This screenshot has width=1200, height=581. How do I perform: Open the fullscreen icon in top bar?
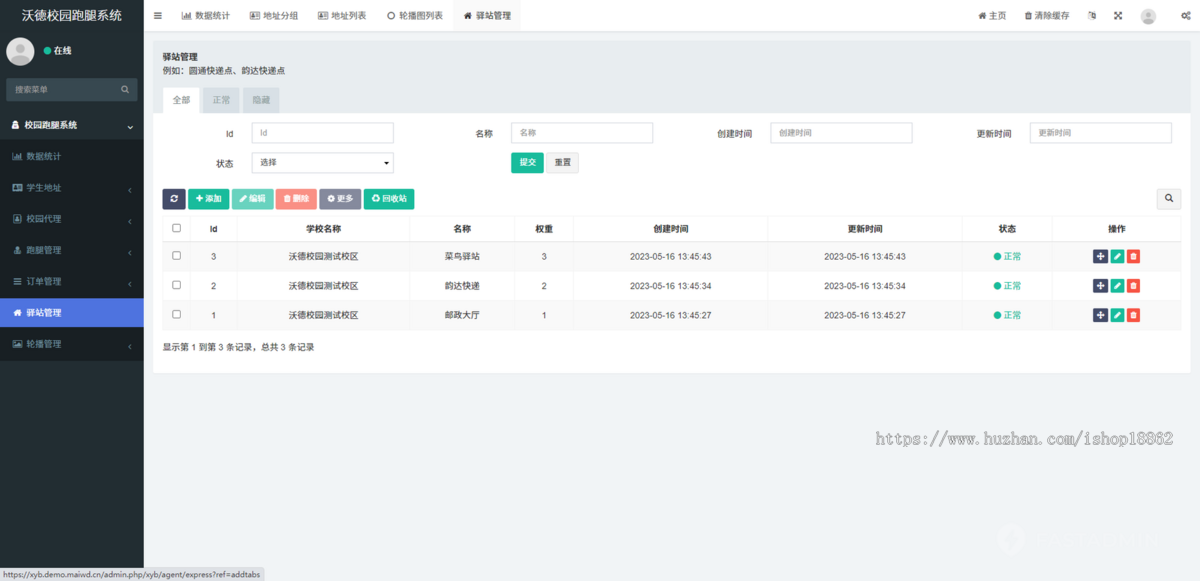click(1118, 16)
